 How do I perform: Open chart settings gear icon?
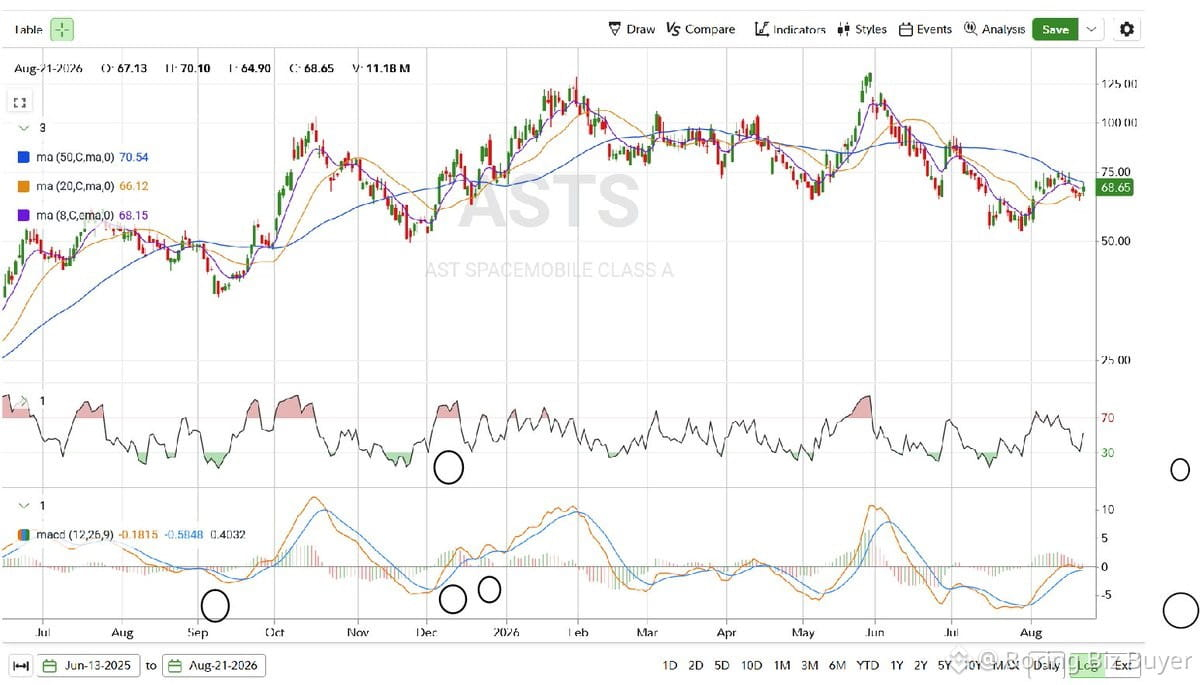1127,29
